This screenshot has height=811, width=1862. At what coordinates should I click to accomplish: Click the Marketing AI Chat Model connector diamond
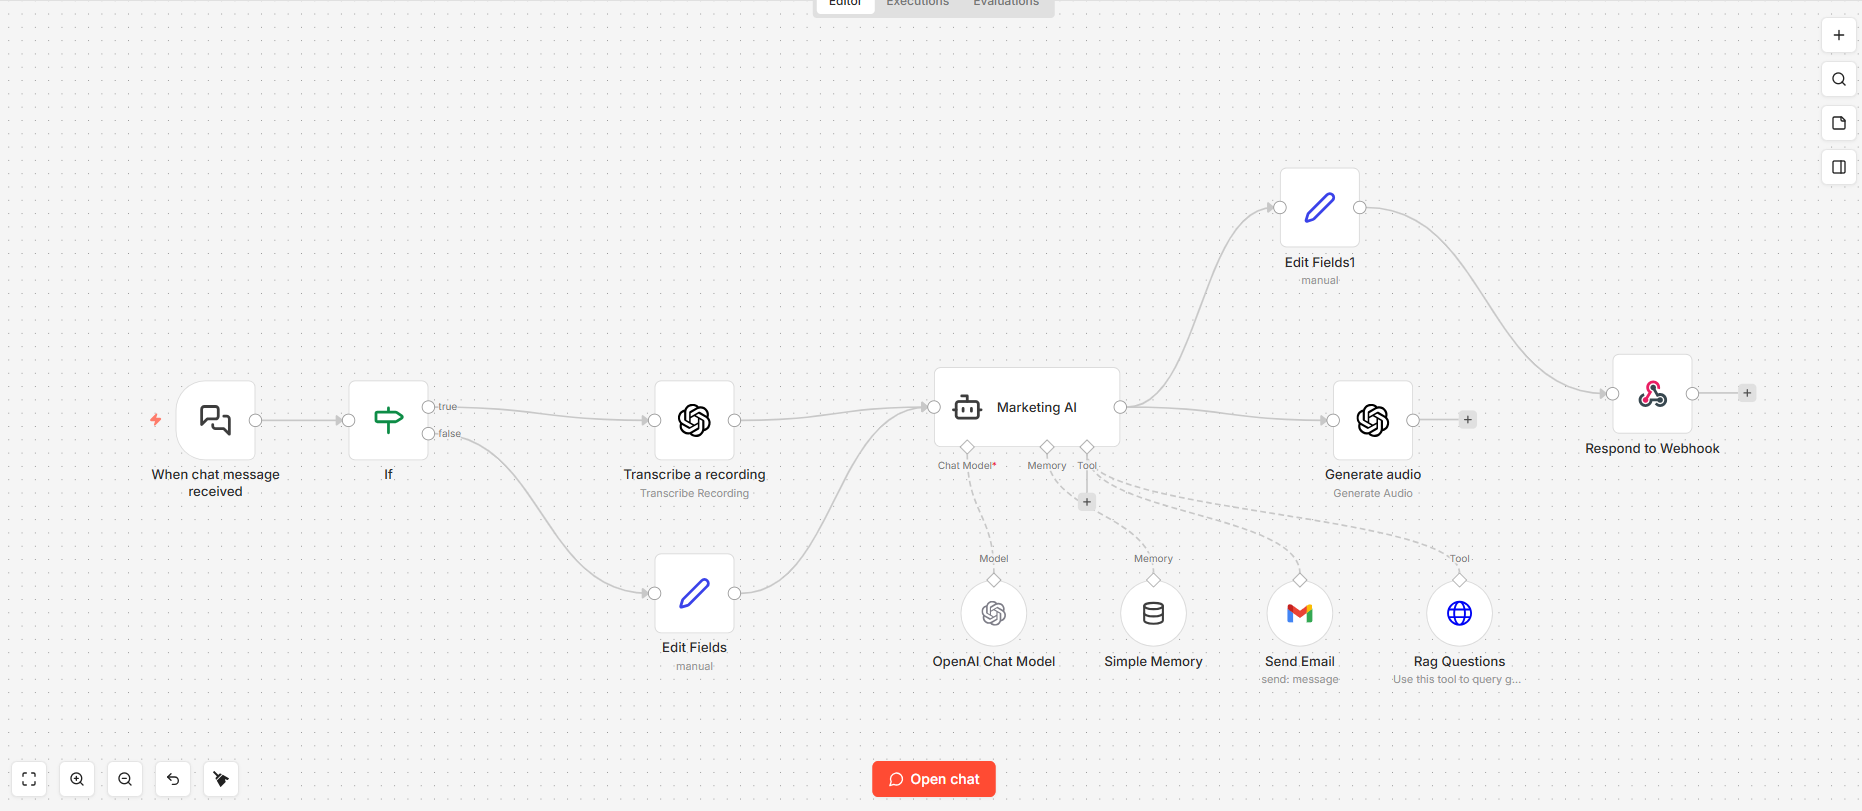(967, 447)
